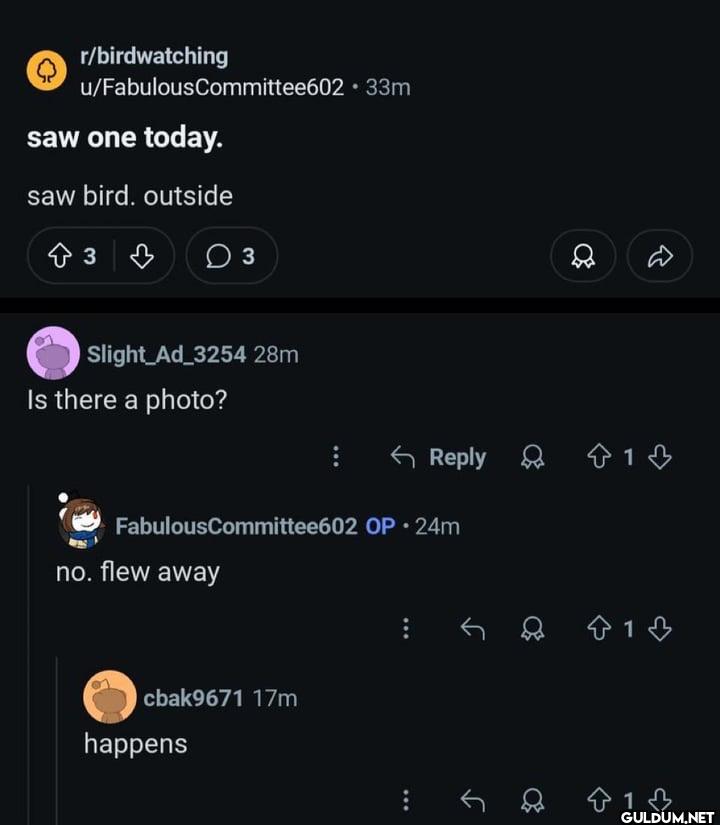Open more options on Slight_Ad_3254's comment
The image size is (720, 825).
coord(336,457)
